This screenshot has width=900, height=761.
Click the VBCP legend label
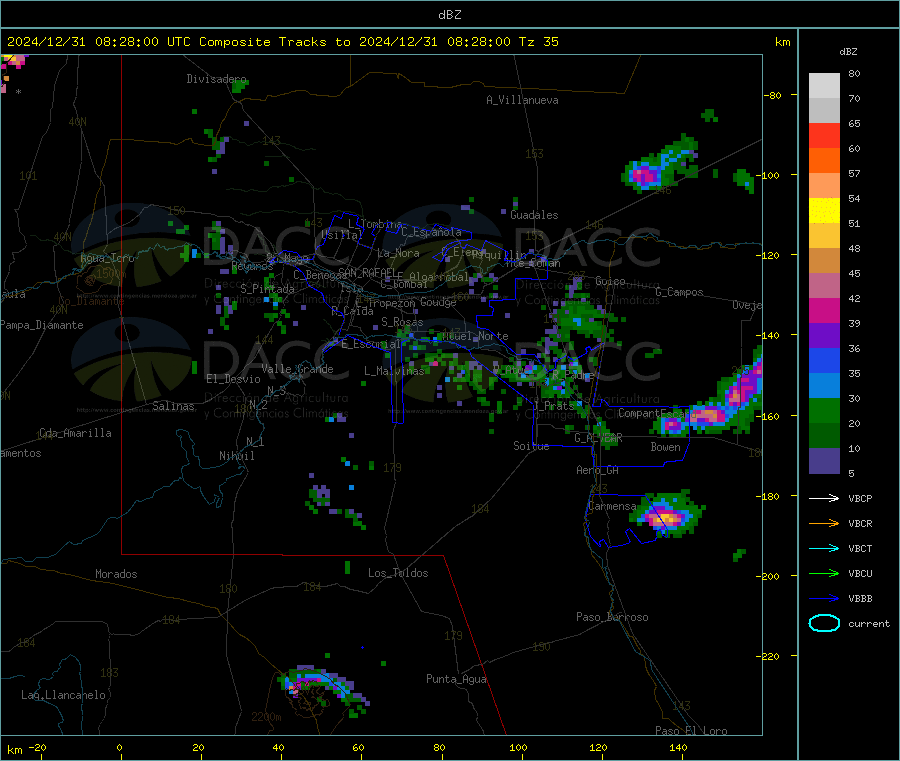coord(860,498)
